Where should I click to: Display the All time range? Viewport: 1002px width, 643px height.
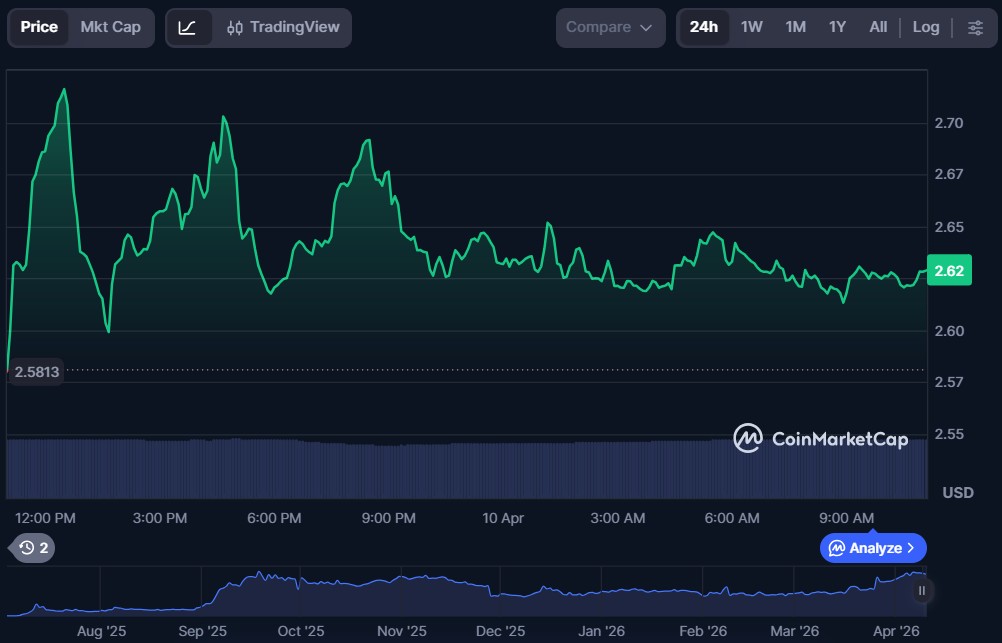(878, 27)
